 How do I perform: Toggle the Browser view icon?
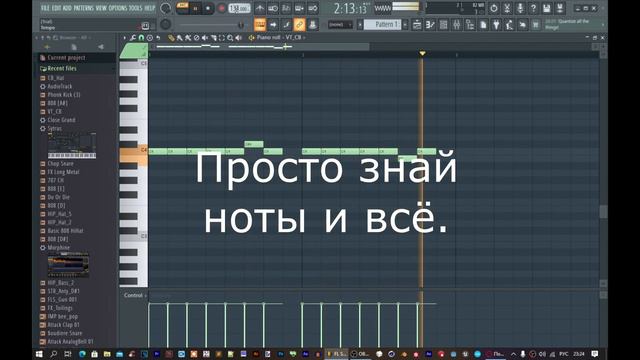click(470, 25)
